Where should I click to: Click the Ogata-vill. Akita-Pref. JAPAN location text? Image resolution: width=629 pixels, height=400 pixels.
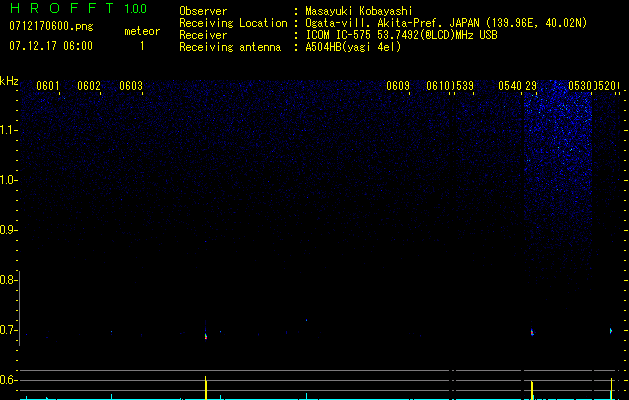pos(446,23)
